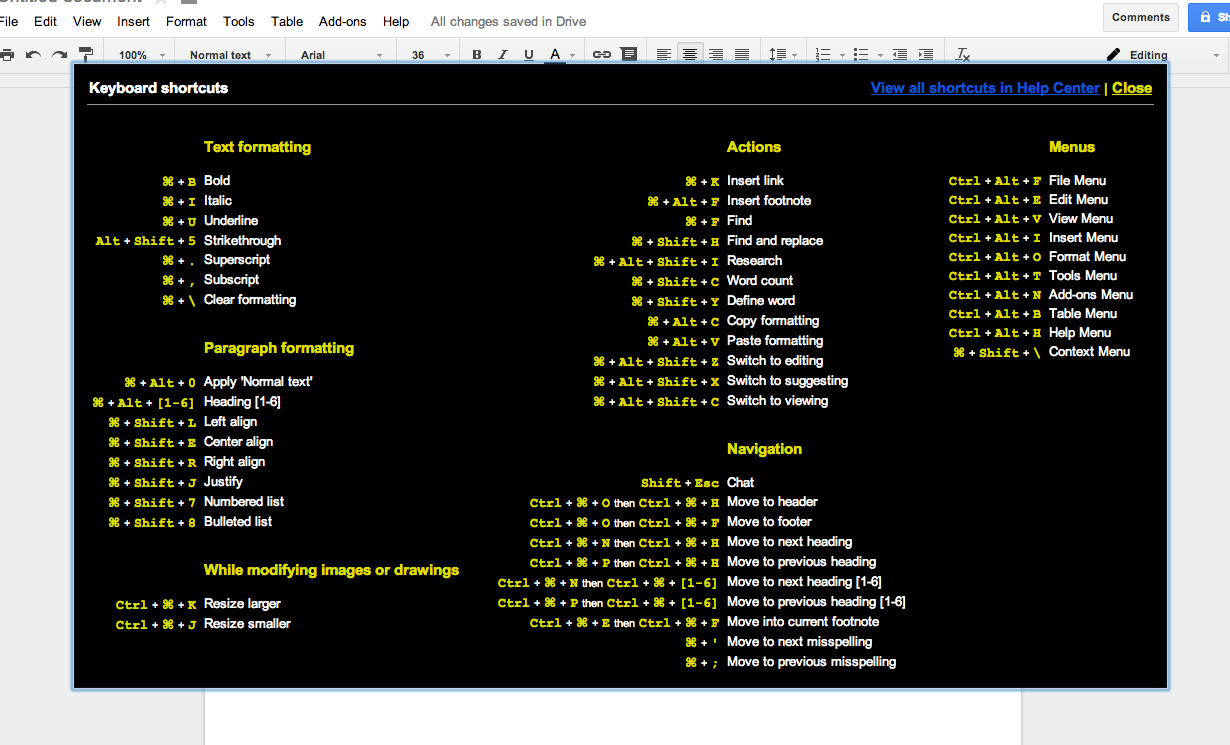Toggle Italic formatting in toolbar
Screen dimensions: 1230x745
503,55
